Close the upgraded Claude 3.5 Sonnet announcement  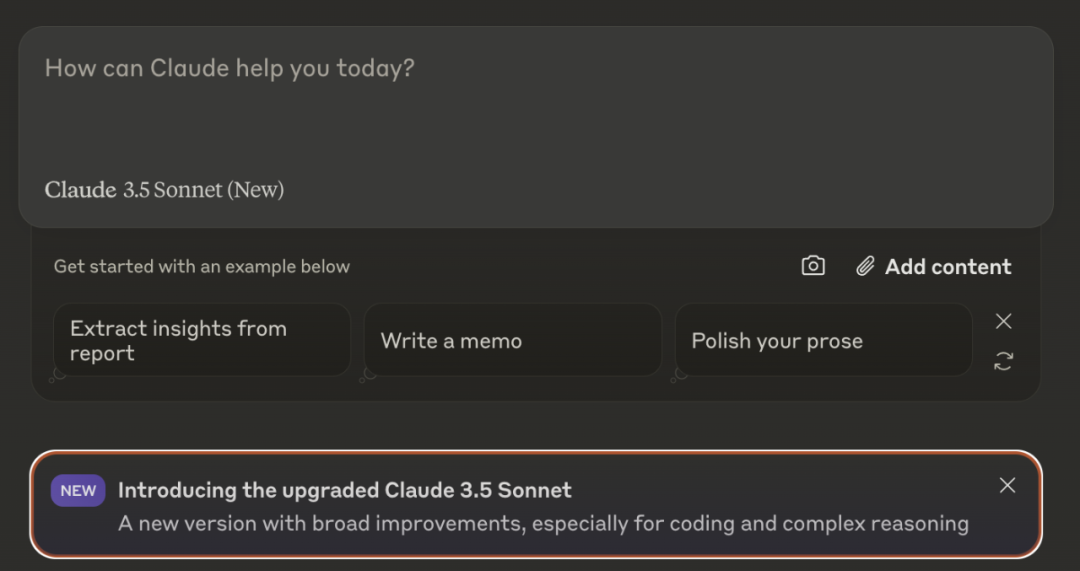1007,485
